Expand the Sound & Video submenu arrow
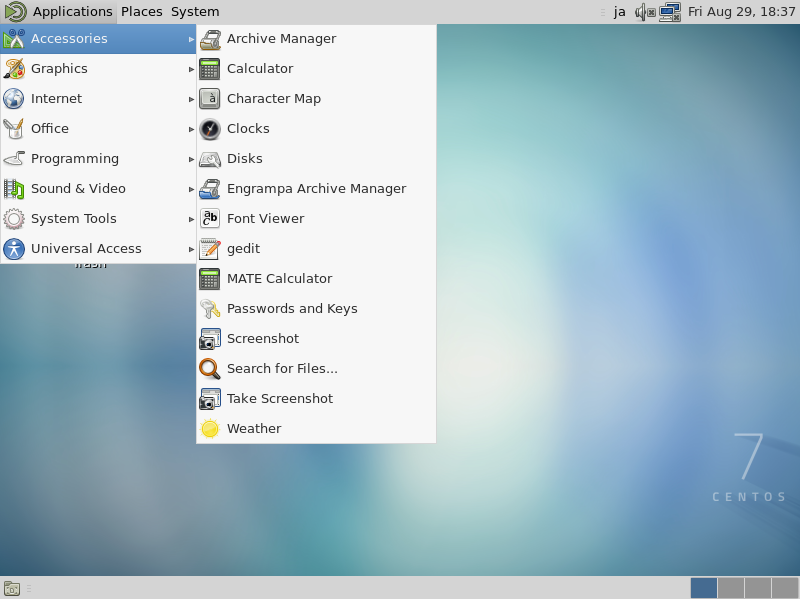Image resolution: width=800 pixels, height=599 pixels. (x=191, y=189)
